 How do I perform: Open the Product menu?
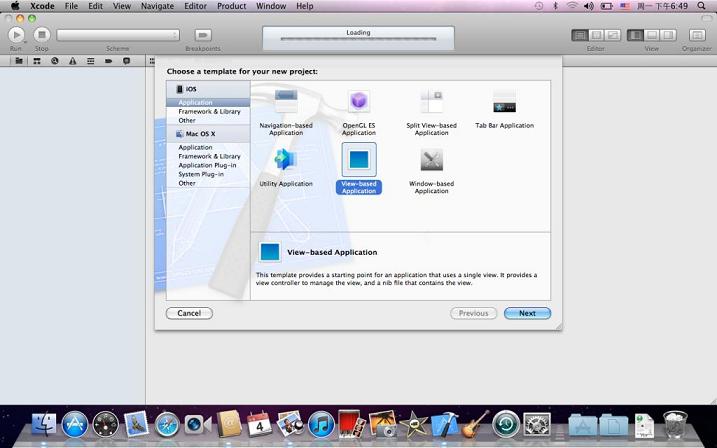231,6
